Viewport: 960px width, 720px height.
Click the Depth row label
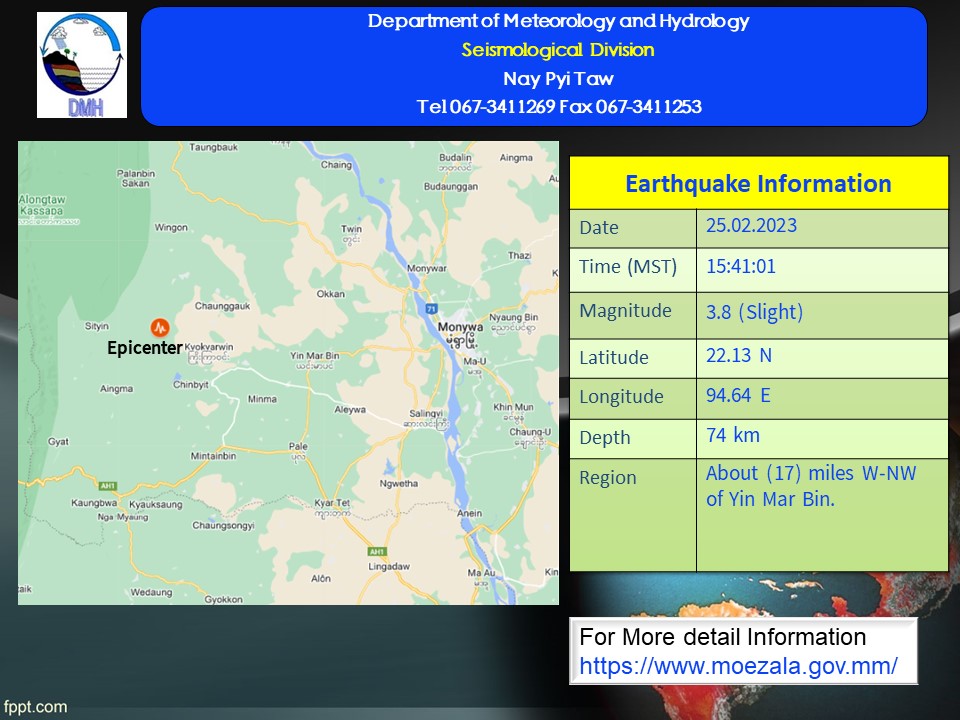point(605,438)
